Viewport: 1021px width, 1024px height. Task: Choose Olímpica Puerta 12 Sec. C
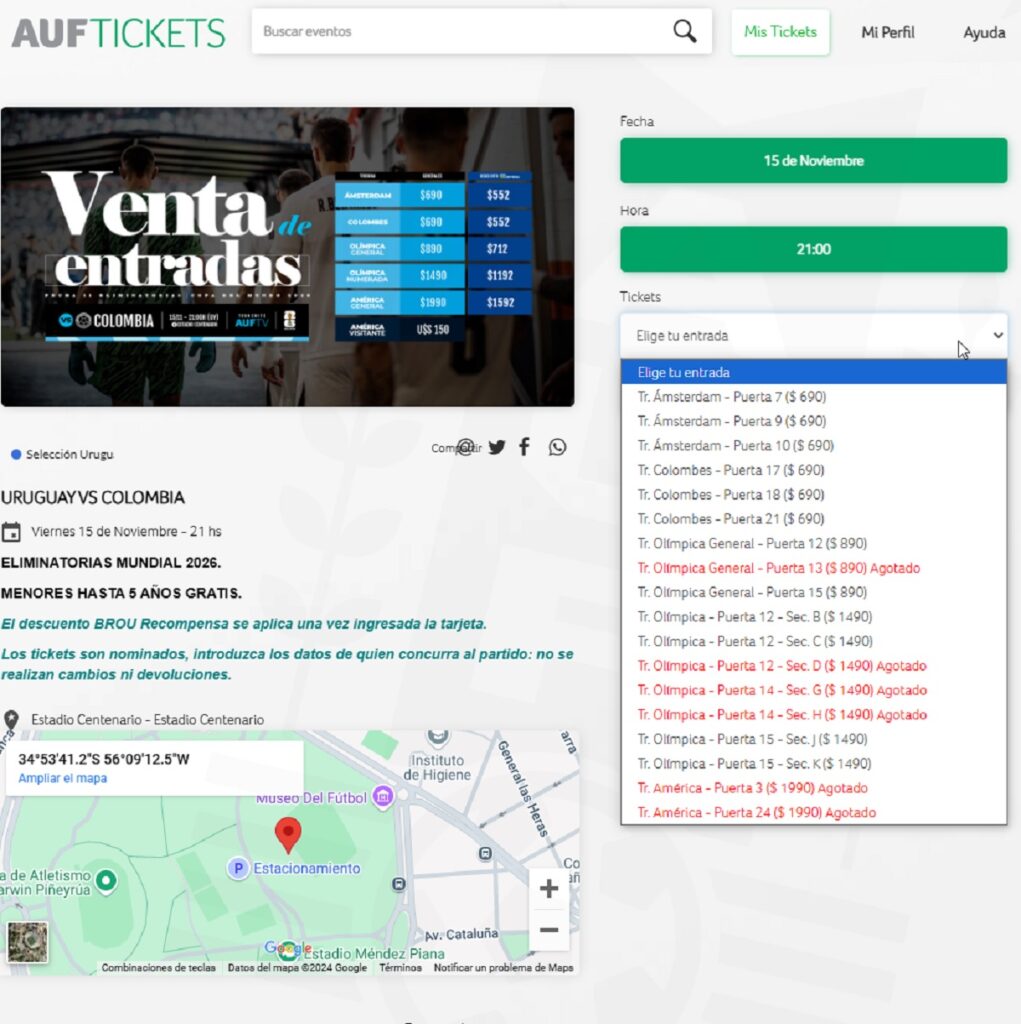pos(813,641)
